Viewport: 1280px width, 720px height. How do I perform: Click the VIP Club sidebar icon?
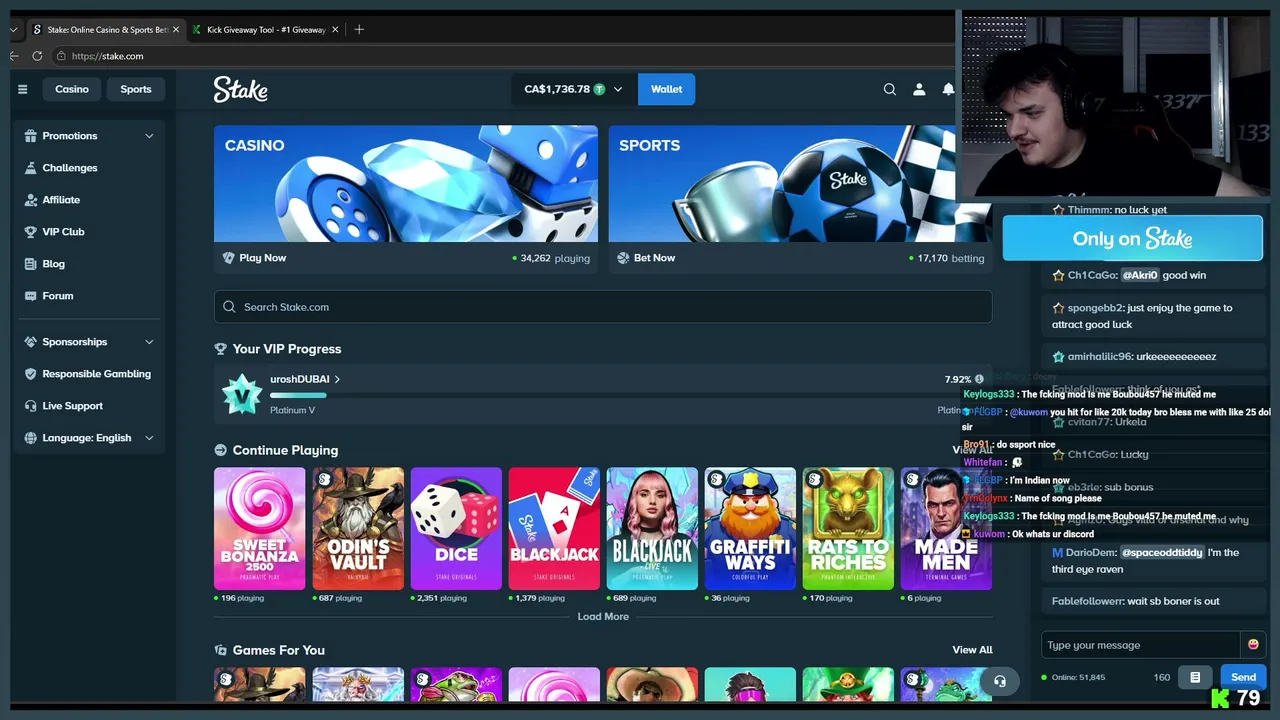(x=30, y=232)
